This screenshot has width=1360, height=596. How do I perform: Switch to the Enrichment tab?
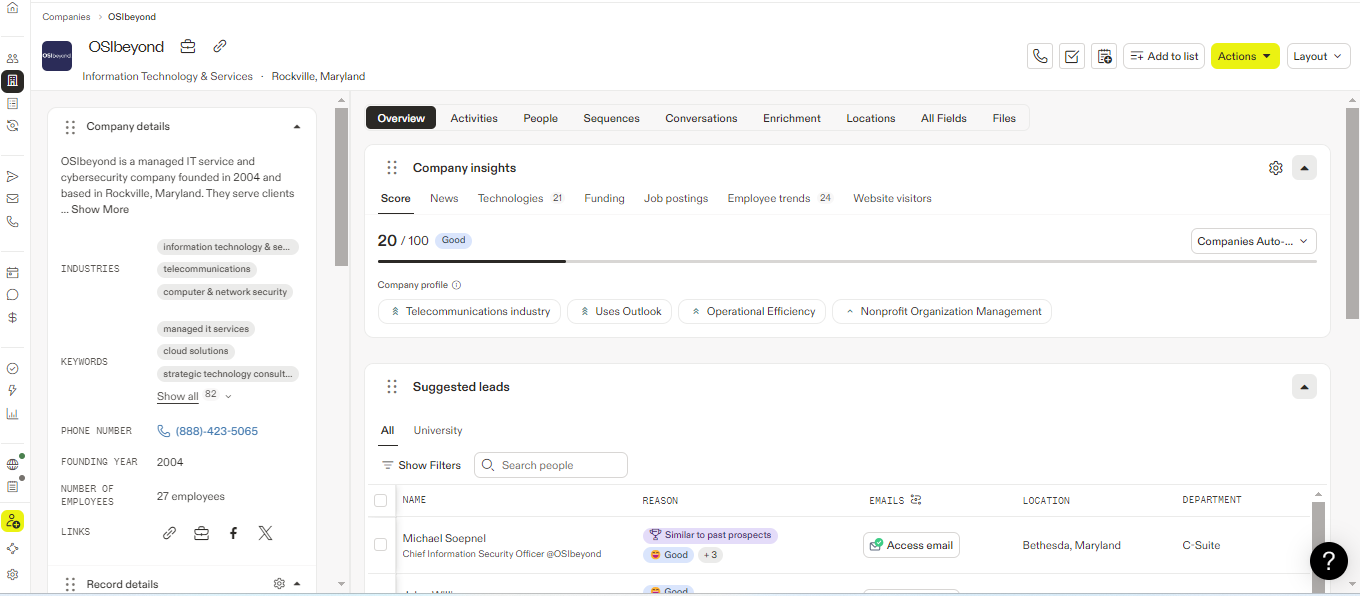click(x=791, y=118)
